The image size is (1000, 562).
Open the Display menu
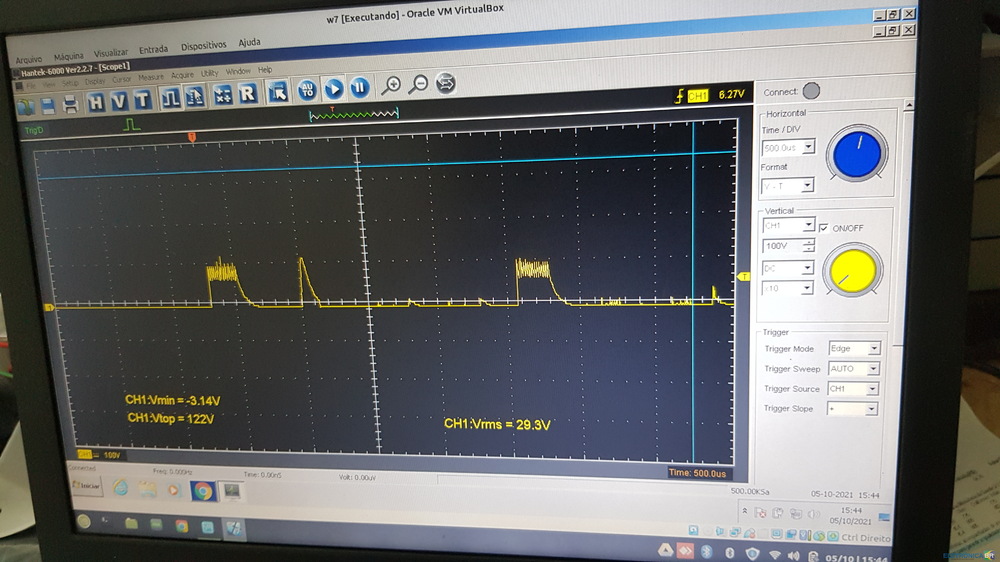click(x=95, y=81)
